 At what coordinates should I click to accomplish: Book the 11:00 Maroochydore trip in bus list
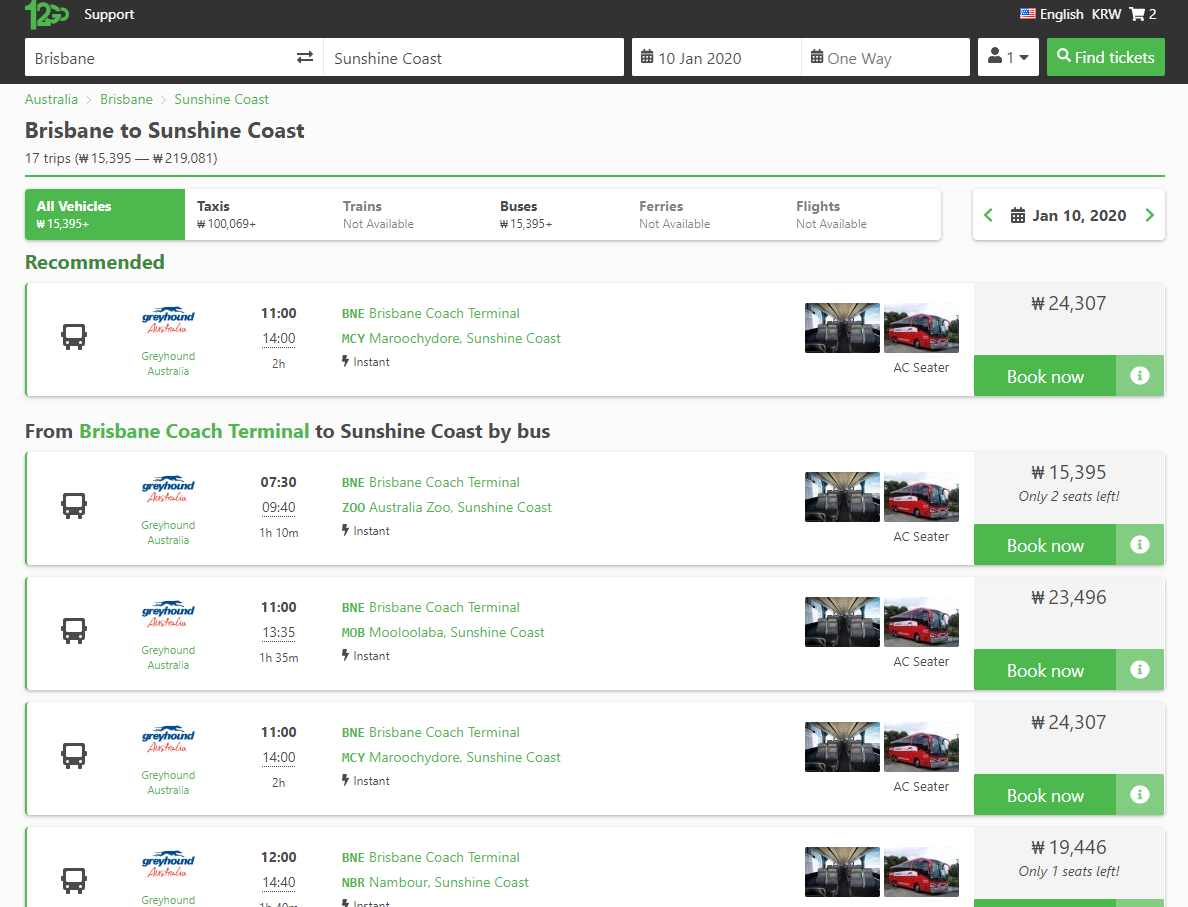pos(1045,795)
